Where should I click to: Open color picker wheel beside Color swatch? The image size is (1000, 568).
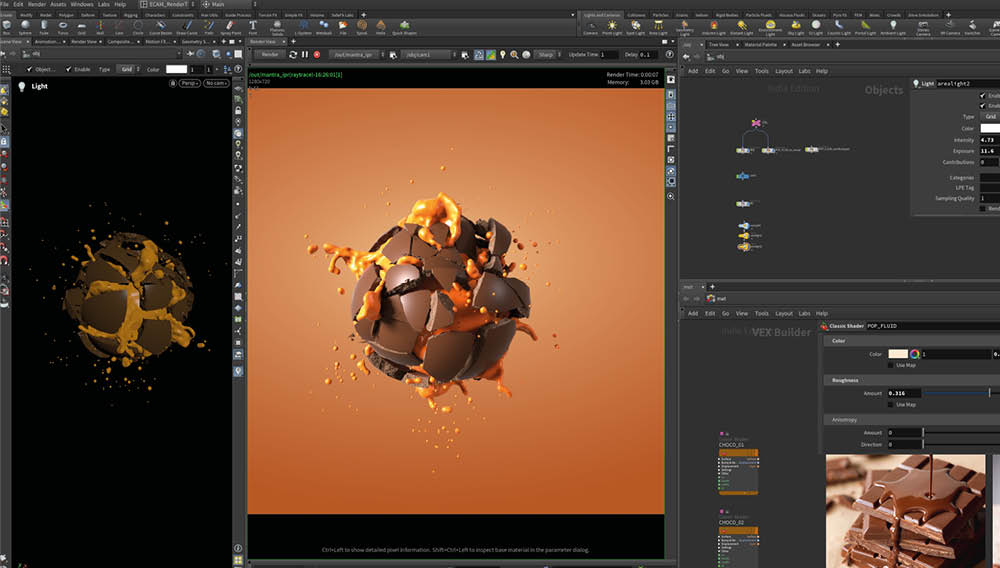pyautogui.click(x=914, y=354)
